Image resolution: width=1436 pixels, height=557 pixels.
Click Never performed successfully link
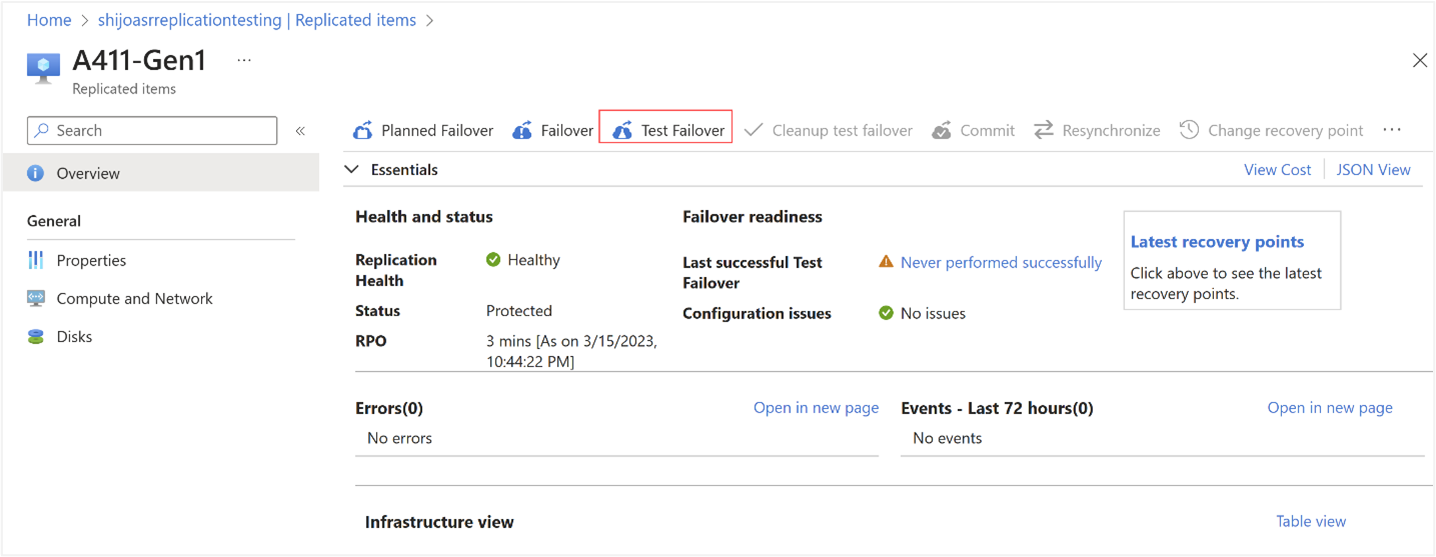(x=1001, y=263)
